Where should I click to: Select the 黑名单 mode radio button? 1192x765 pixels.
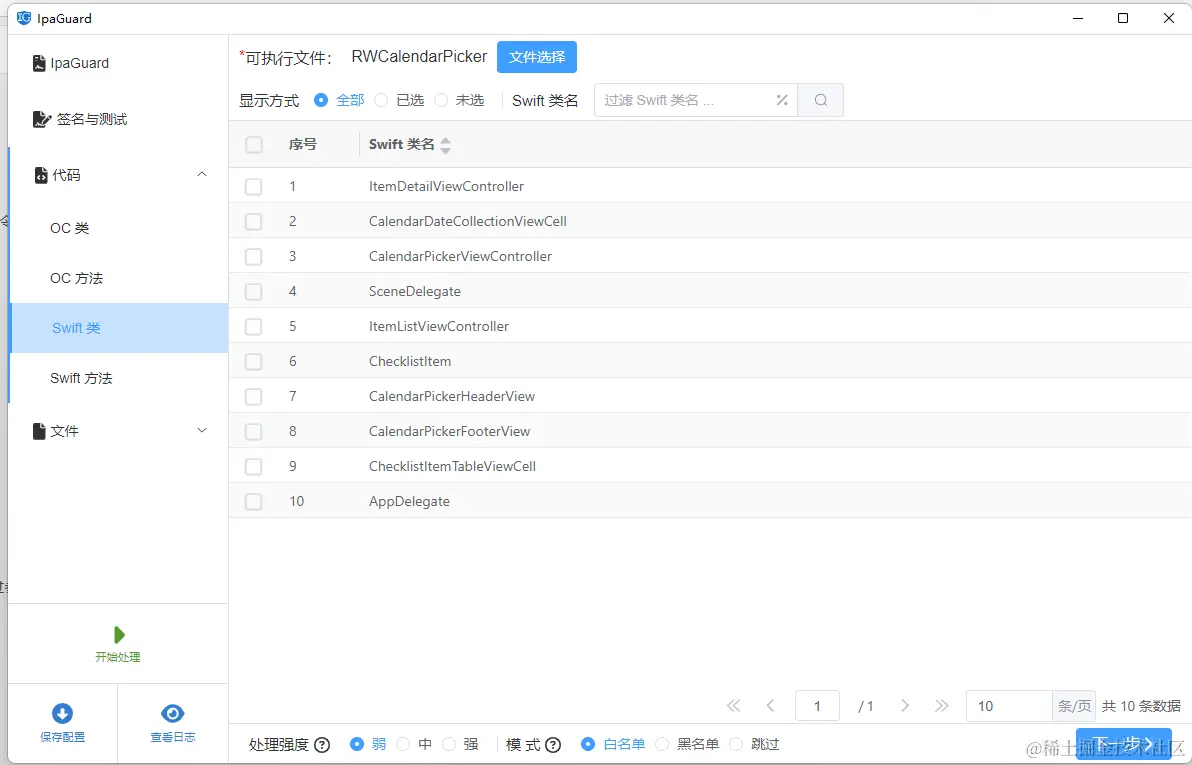tap(661, 744)
